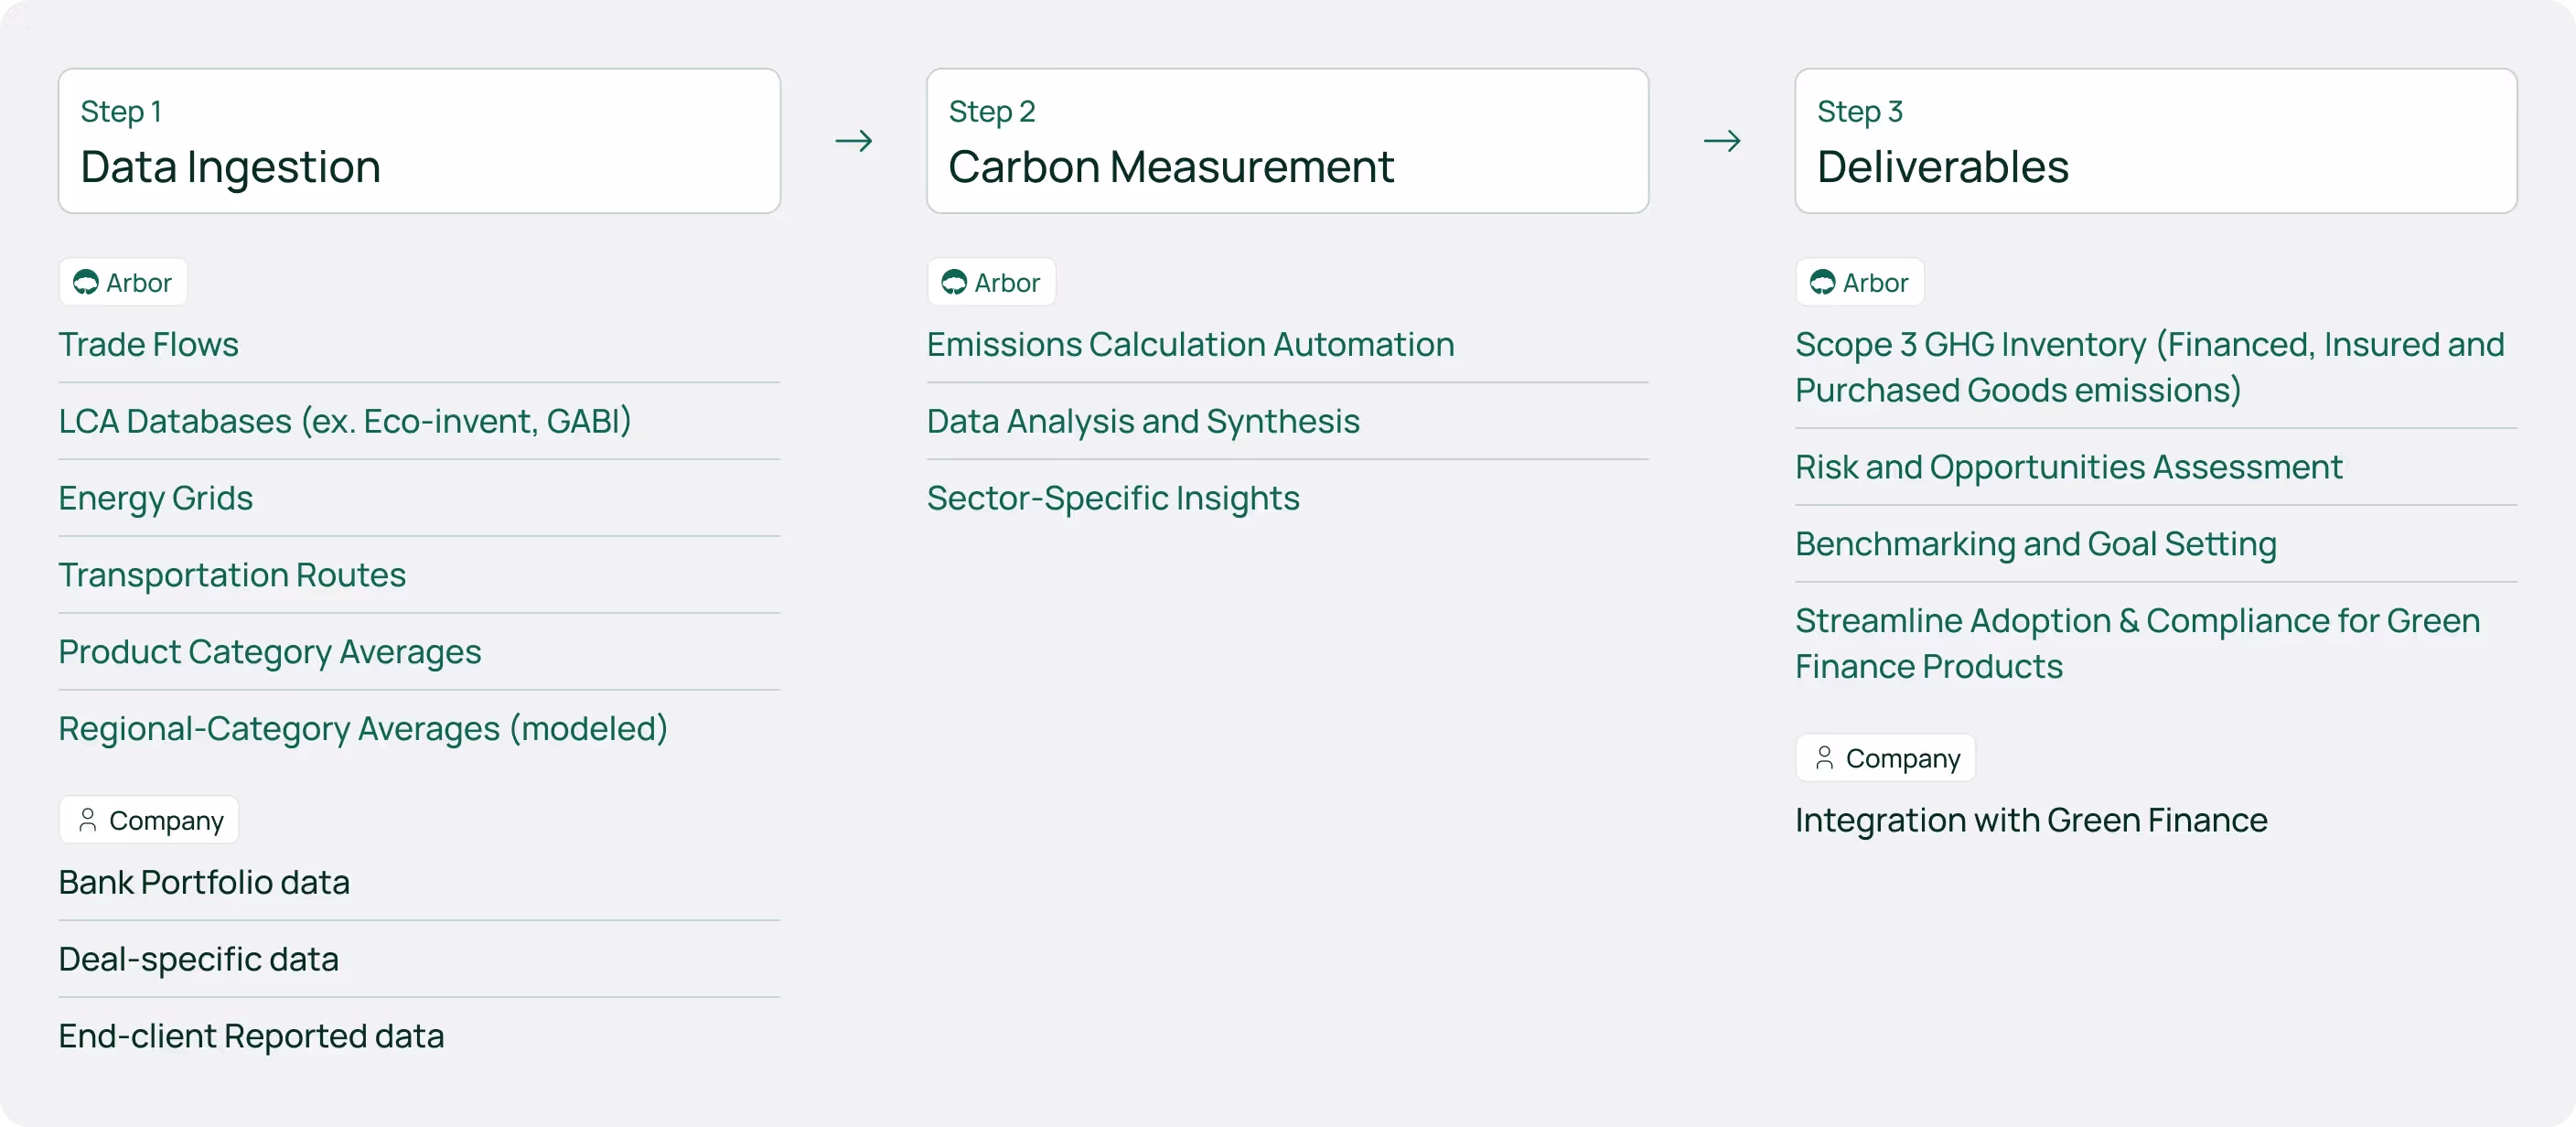Click the Company person icon under Deliverables
2576x1127 pixels.
pos(1824,758)
